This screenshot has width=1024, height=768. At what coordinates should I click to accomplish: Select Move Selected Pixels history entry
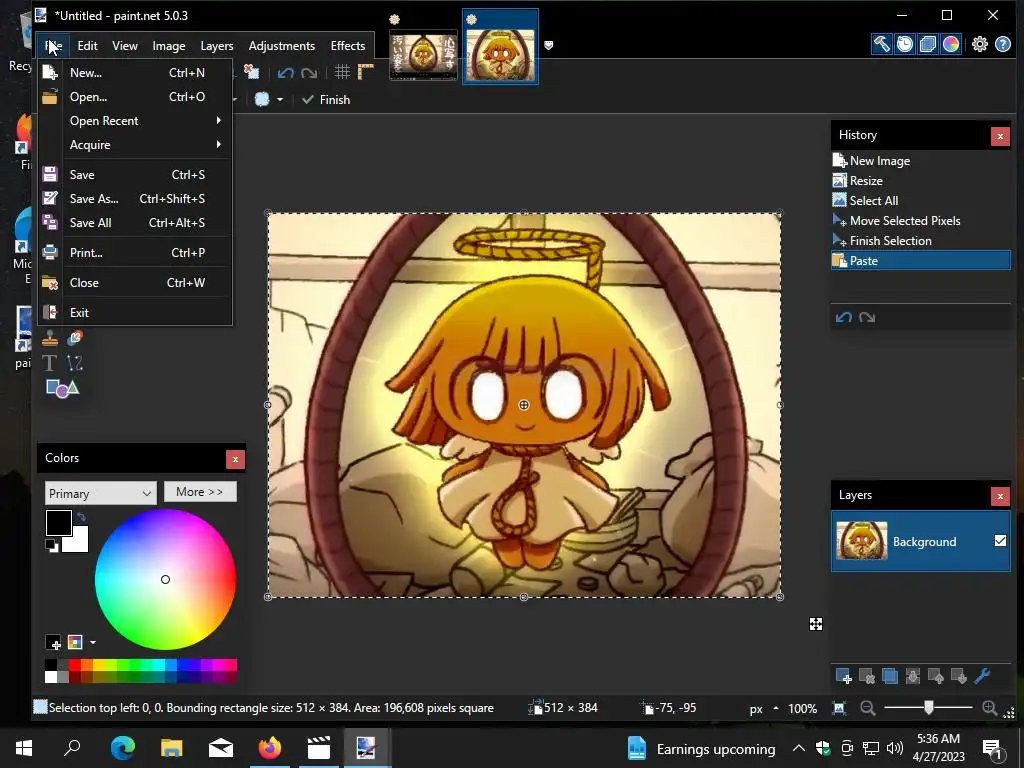[x=920, y=221]
